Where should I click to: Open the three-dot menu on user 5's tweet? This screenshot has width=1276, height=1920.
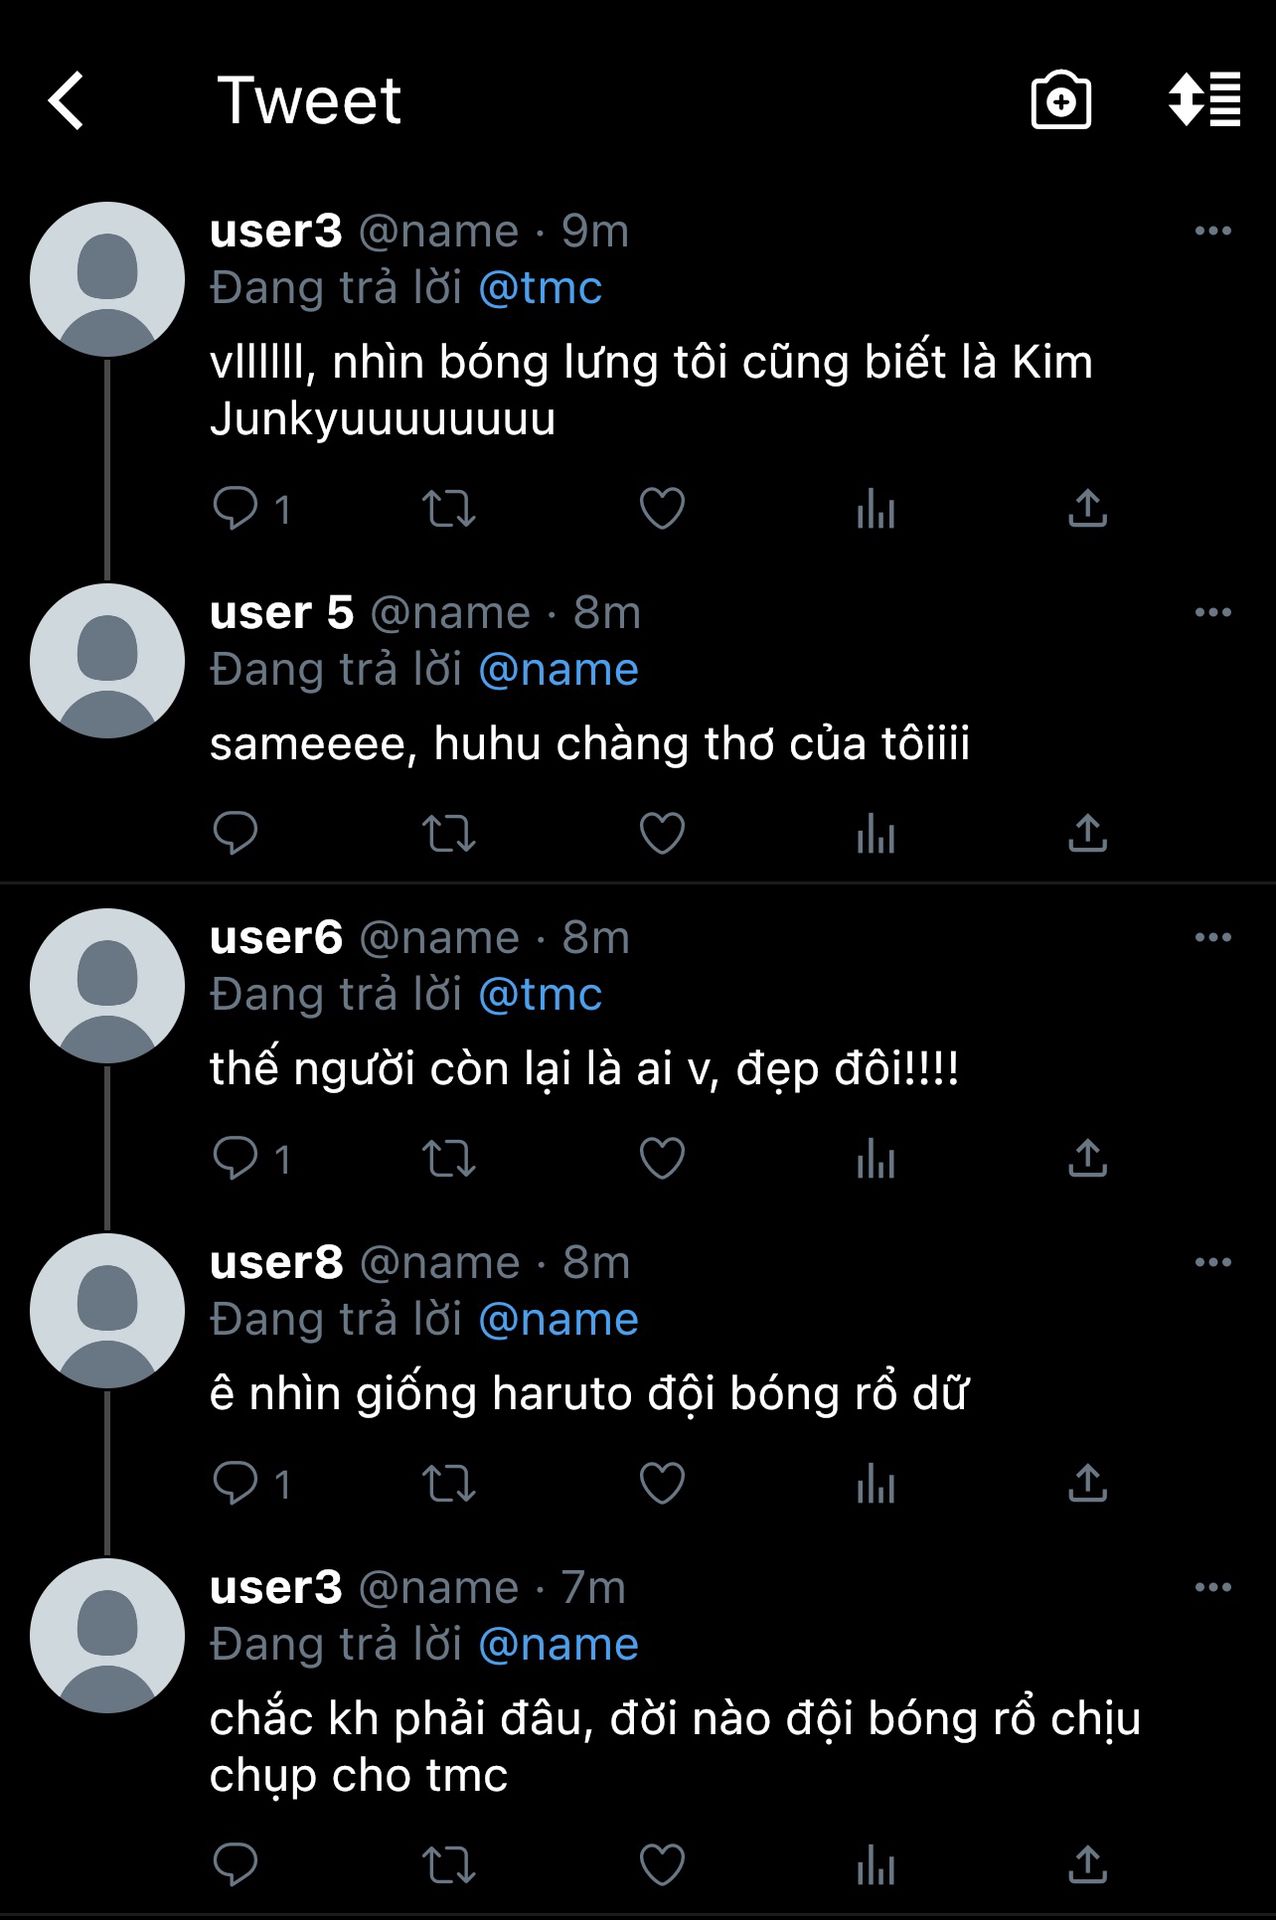point(1212,612)
